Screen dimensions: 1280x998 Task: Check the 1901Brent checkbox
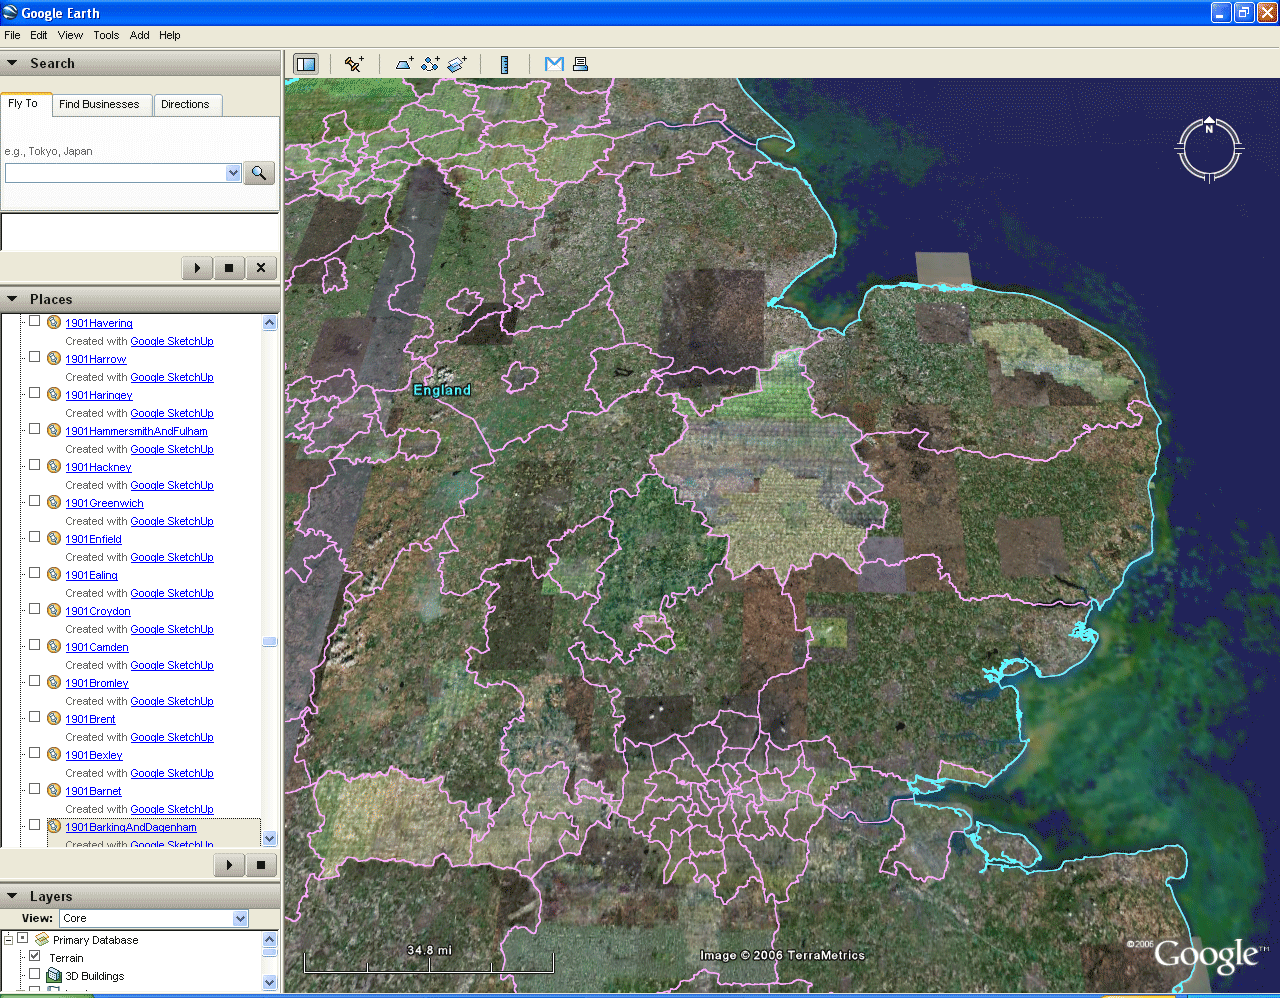34,717
